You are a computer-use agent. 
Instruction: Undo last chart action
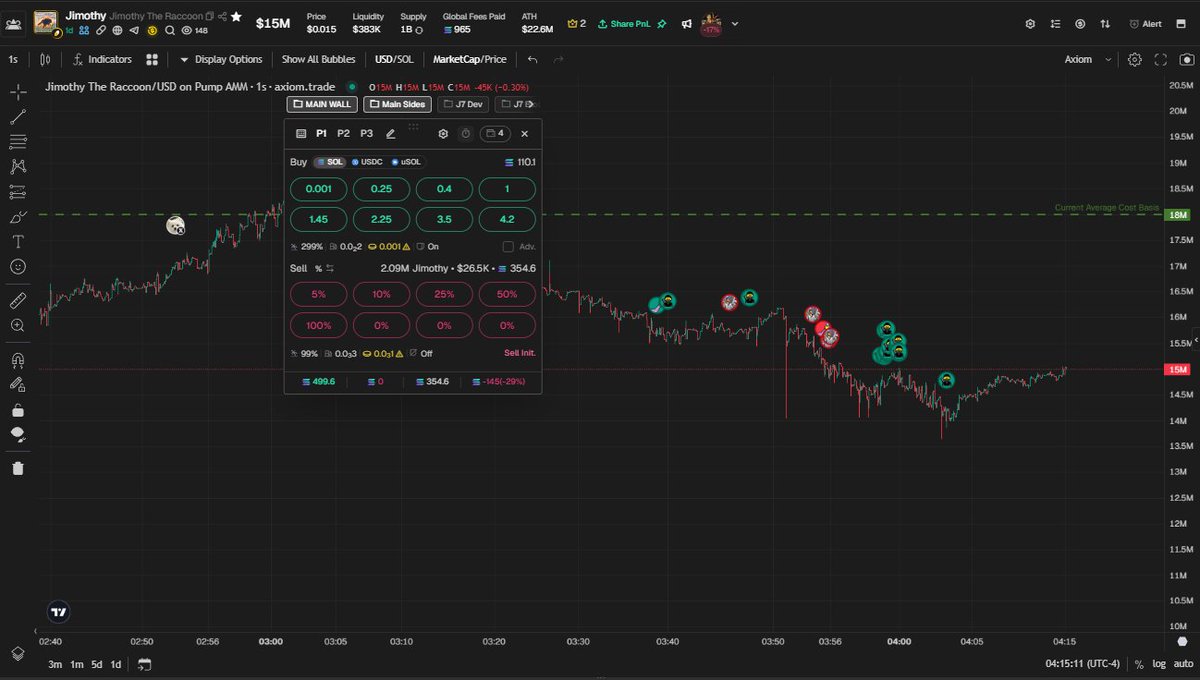point(533,59)
